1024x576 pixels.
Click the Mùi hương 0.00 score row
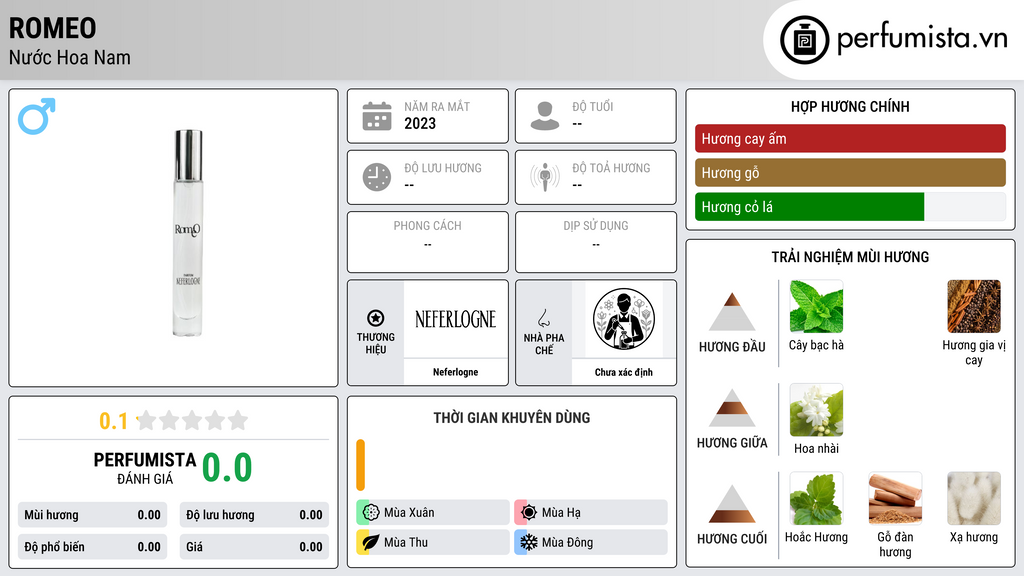coord(92,515)
